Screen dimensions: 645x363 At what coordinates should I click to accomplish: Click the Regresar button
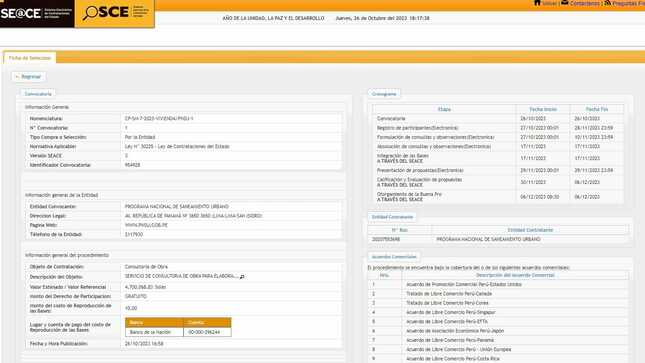[x=29, y=77]
